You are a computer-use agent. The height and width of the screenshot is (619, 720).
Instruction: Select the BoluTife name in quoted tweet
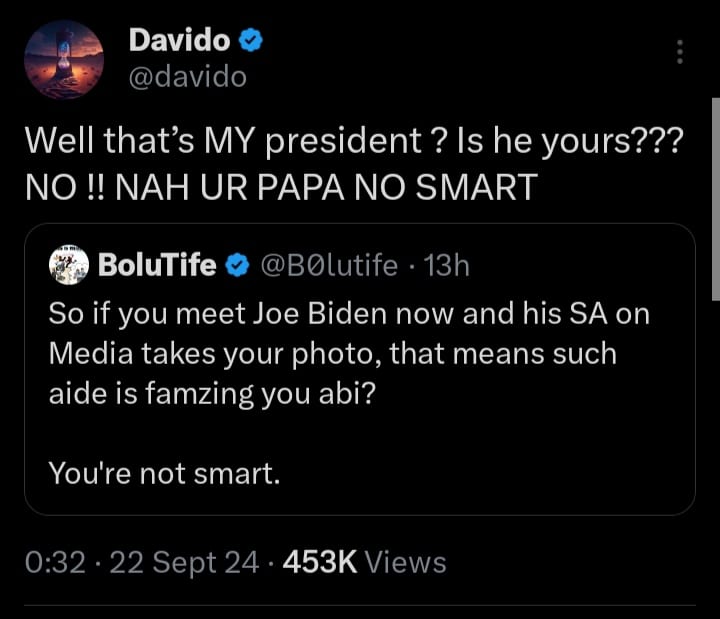pyautogui.click(x=157, y=266)
